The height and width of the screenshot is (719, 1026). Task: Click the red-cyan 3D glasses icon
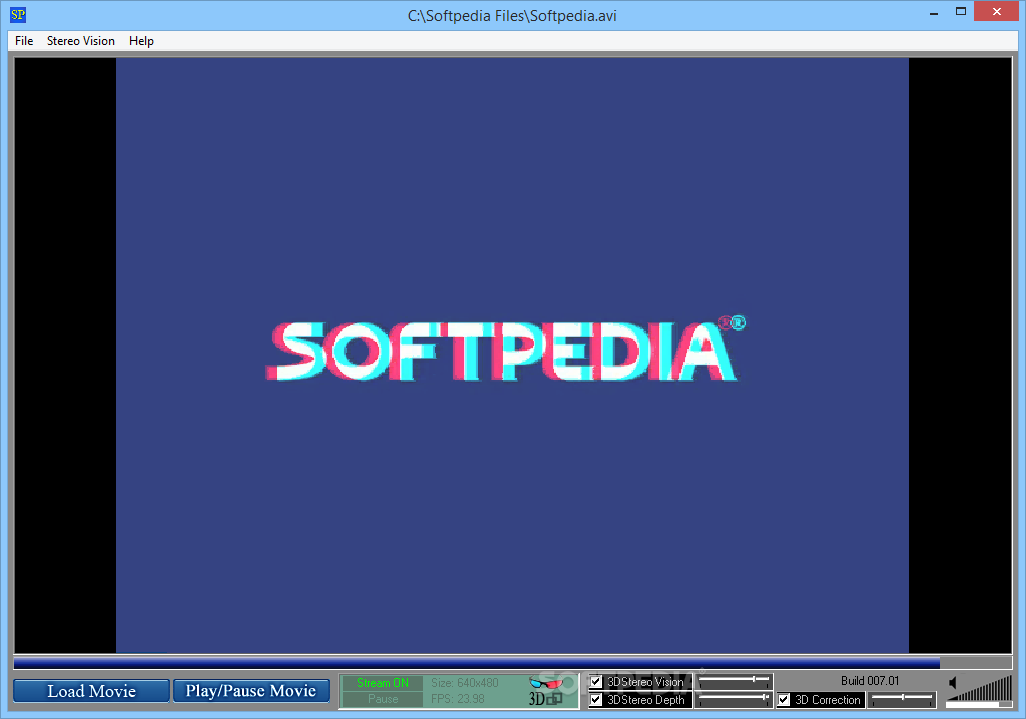tap(546, 683)
